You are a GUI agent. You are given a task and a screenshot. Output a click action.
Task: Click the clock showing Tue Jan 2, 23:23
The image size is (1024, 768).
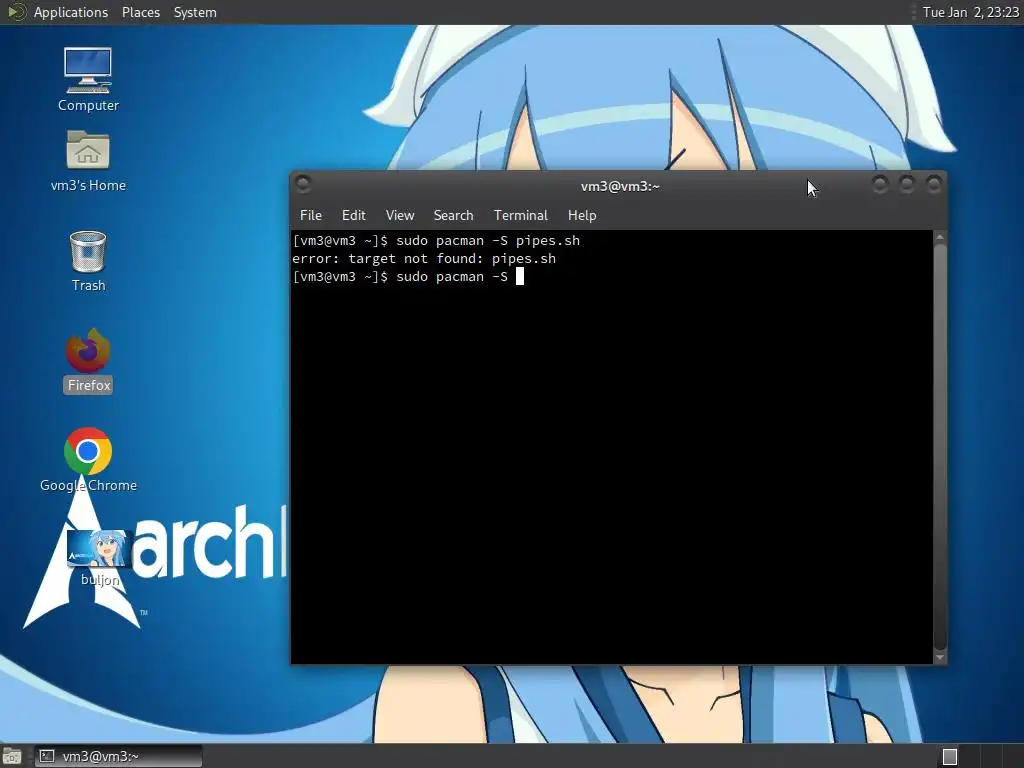tap(970, 12)
